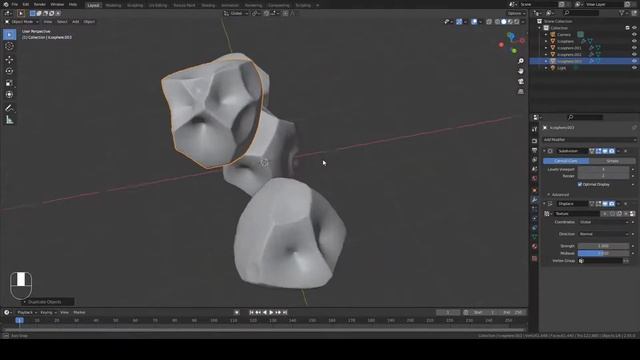Open the Output properties tab
Screen dimensions: 640x360
click(534, 150)
